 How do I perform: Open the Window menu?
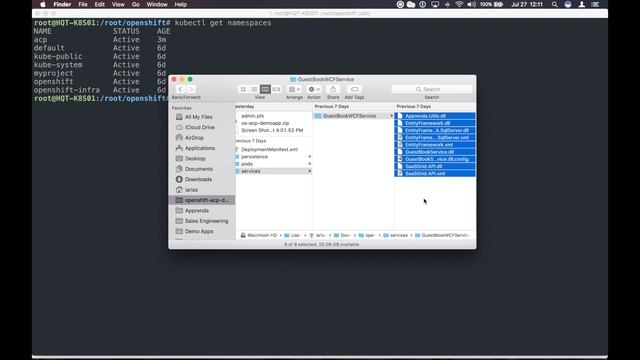pyautogui.click(x=157, y=4)
